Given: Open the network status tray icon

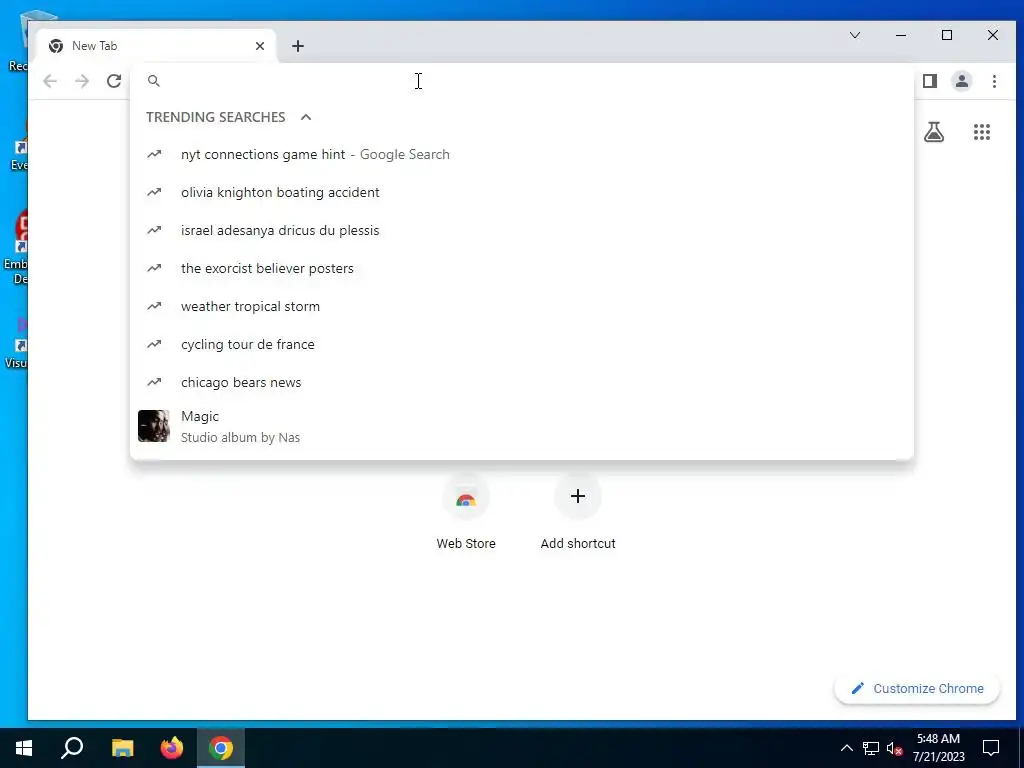Looking at the screenshot, I should tap(871, 748).
